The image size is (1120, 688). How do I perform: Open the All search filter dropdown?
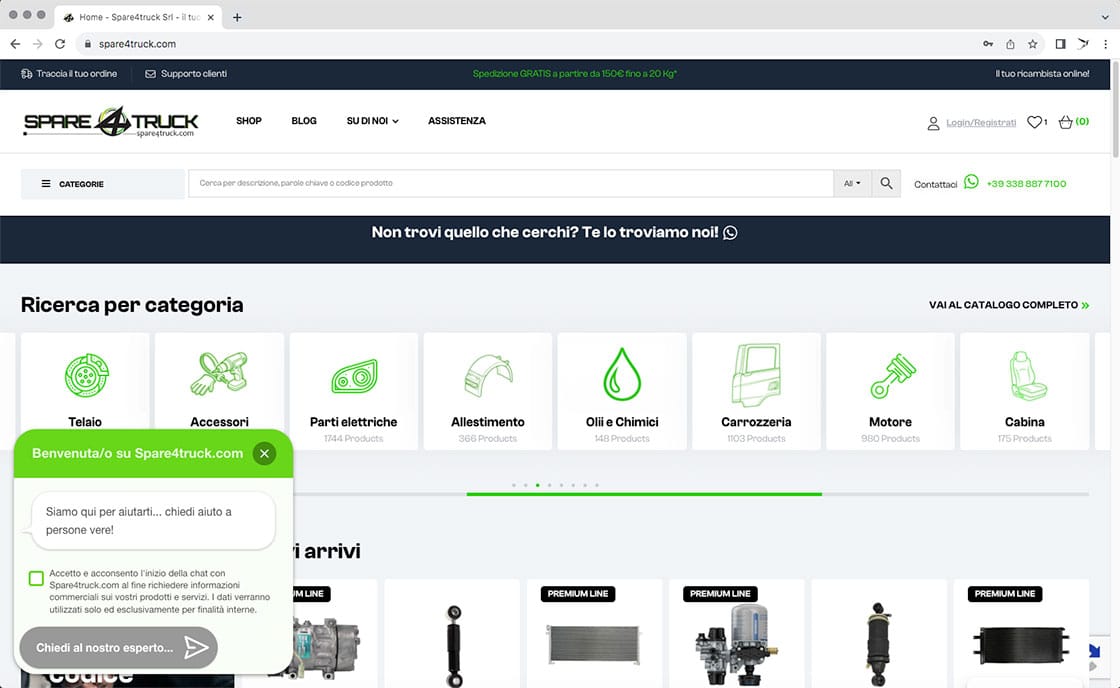(852, 184)
